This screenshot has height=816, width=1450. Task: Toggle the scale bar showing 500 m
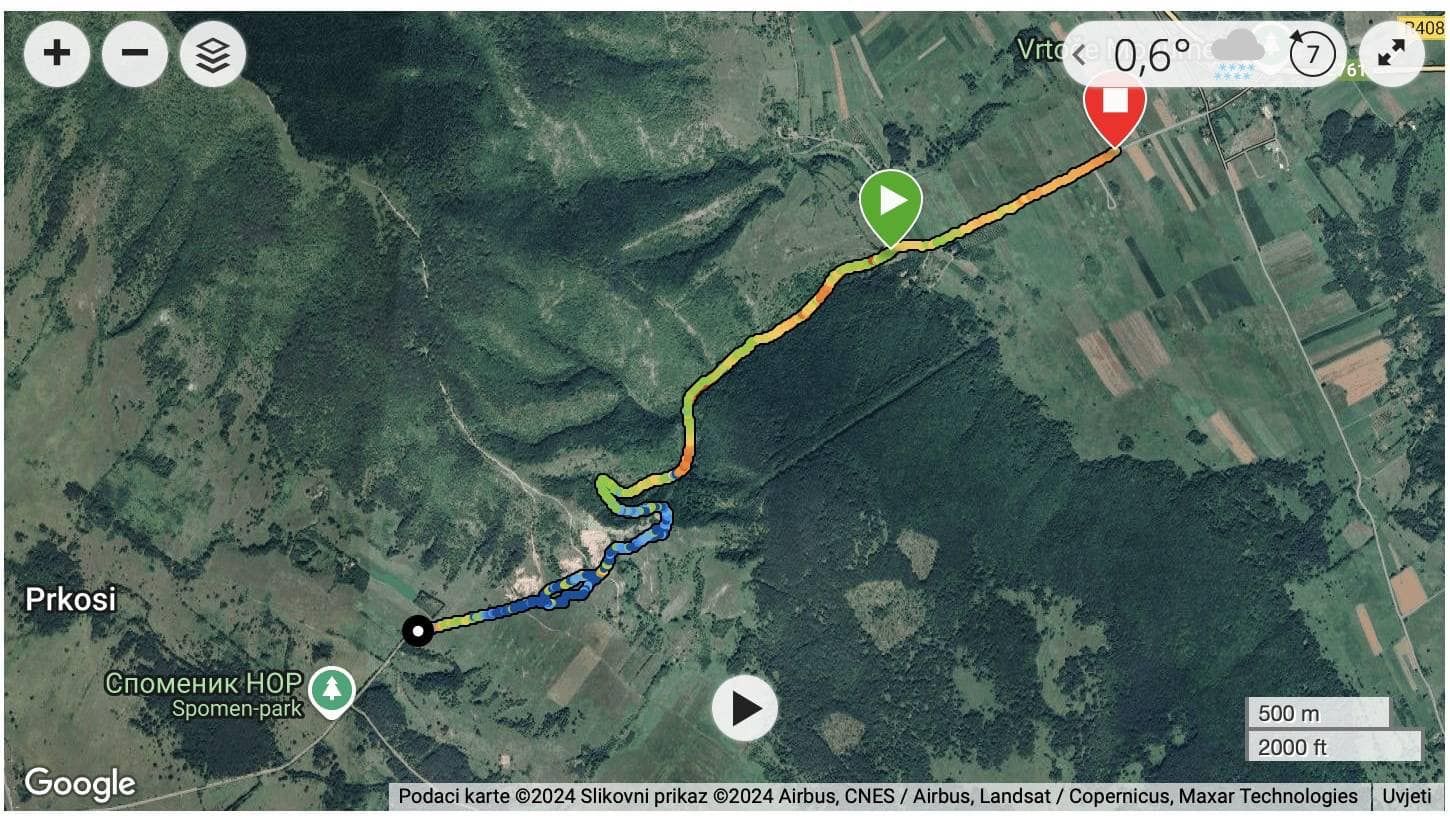tap(1317, 713)
